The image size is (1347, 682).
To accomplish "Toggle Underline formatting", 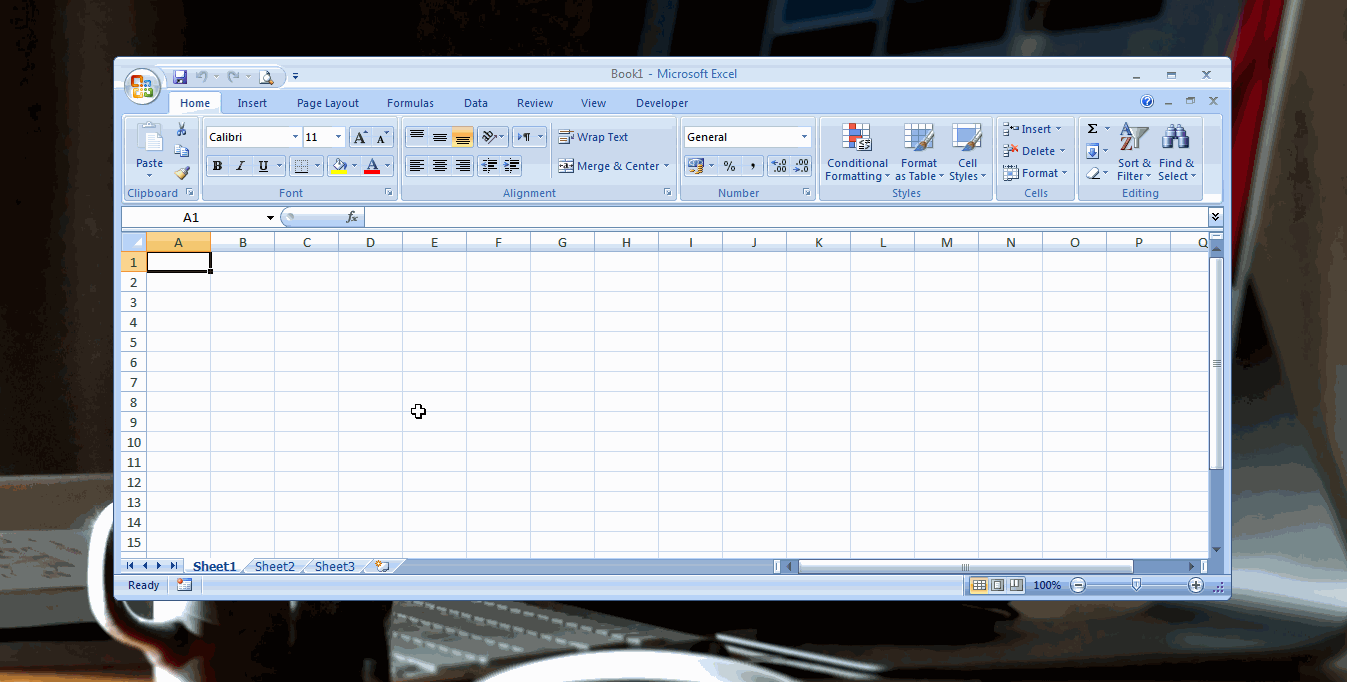I will [261, 165].
